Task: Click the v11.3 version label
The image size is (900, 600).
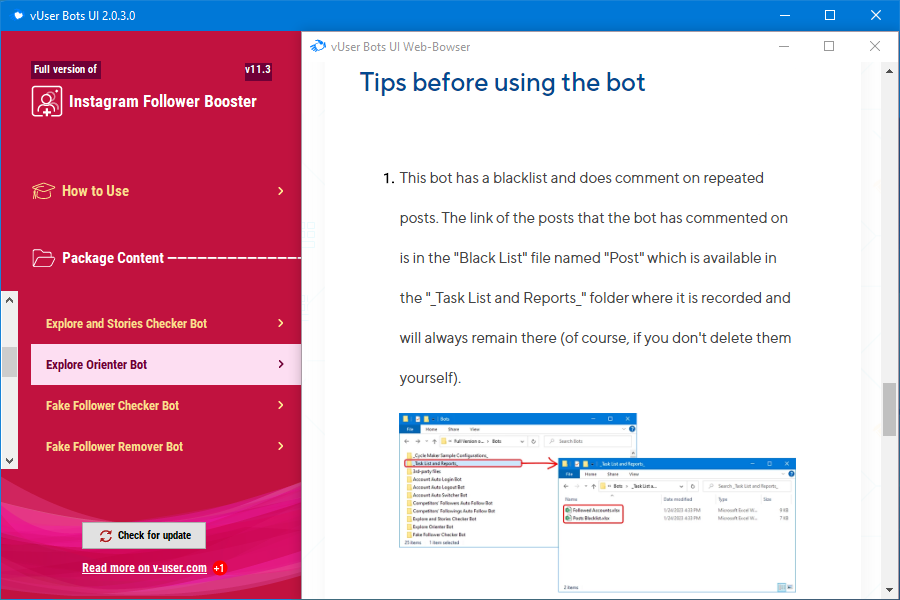Action: tap(258, 69)
